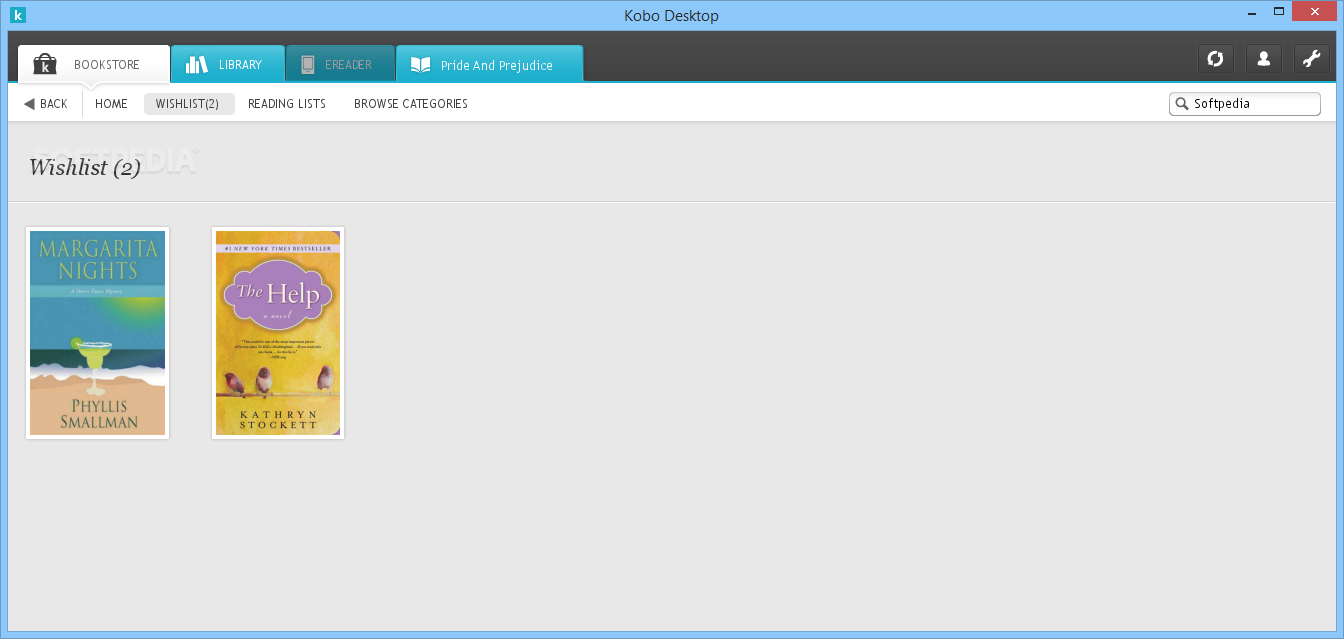Image resolution: width=1344 pixels, height=639 pixels.
Task: Switch to the Library tab
Action: [x=228, y=64]
